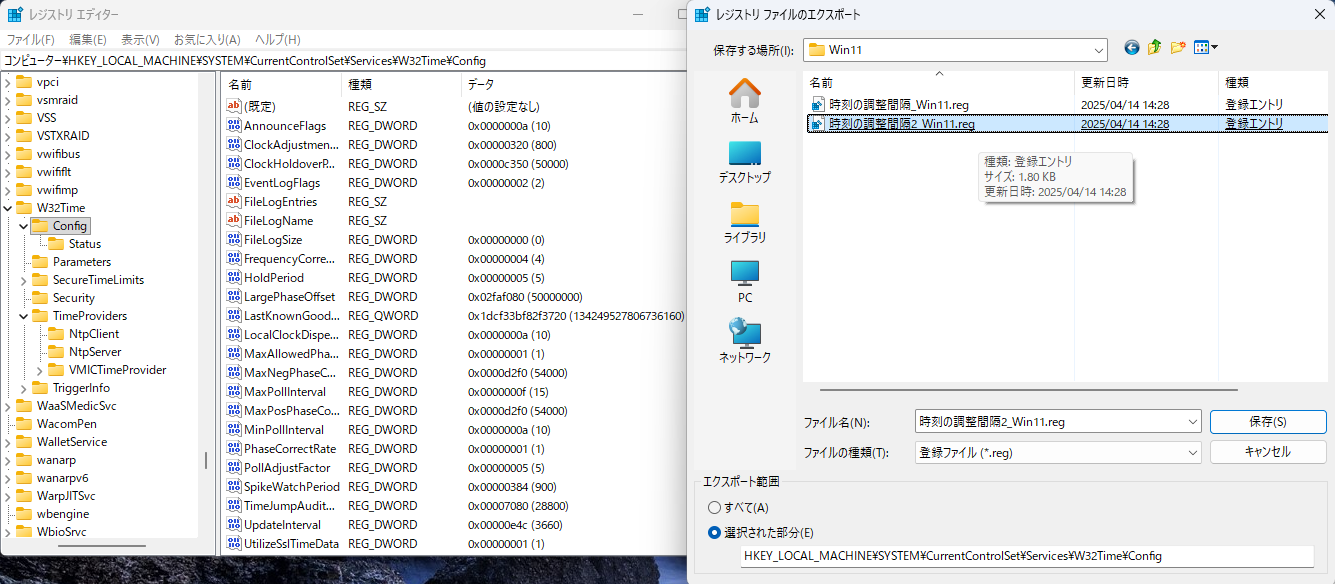Expand the SecureTimeLimits tree node
Viewport: 1335px width, 584px height.
tap(24, 280)
